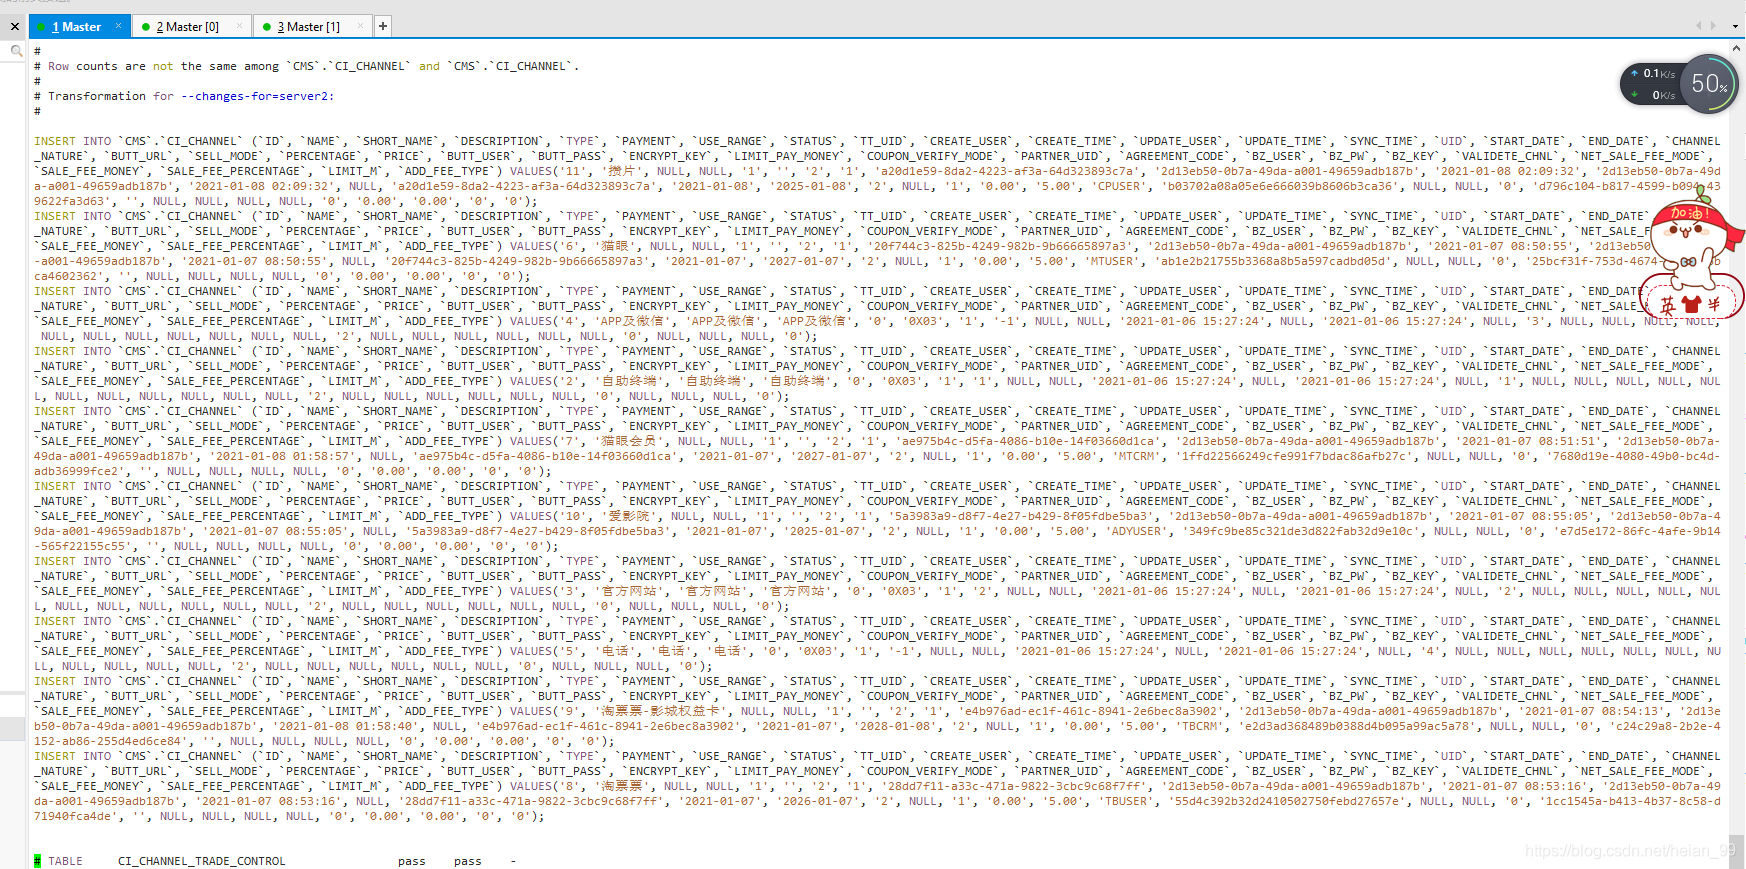Click the date '2028-01-08'
The width and height of the screenshot is (1746, 869).
point(894,726)
